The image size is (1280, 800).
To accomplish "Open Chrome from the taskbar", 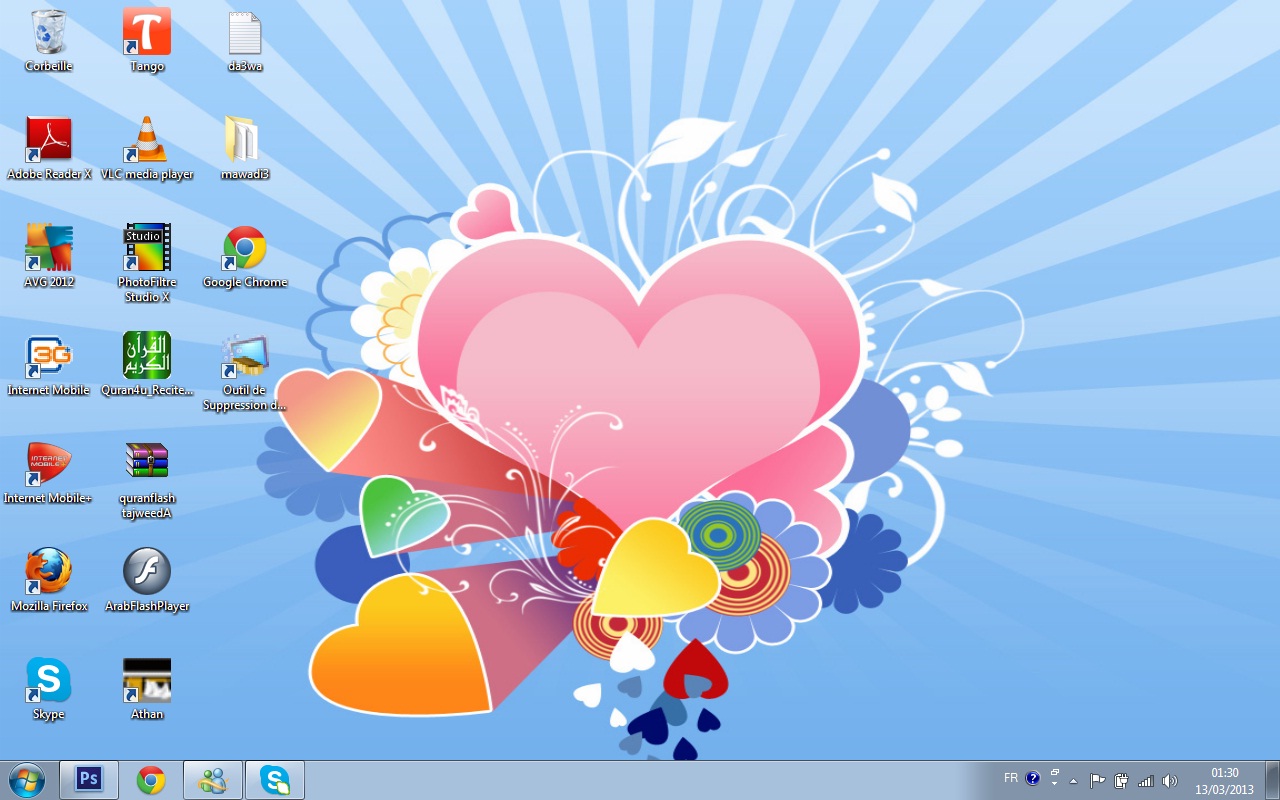I will (151, 780).
